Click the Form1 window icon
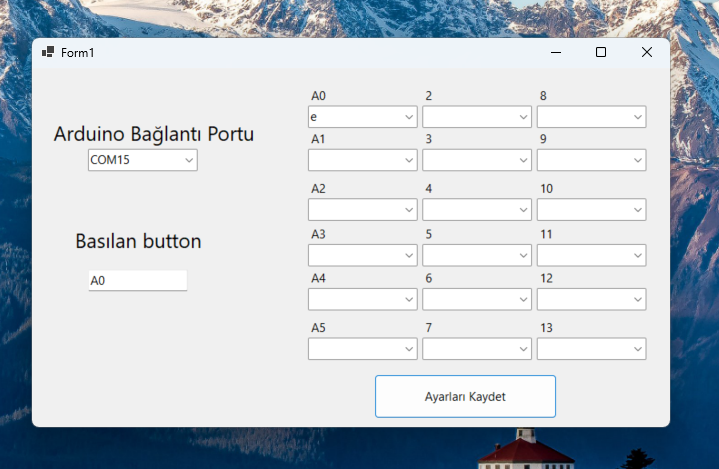719x469 pixels. click(x=48, y=52)
